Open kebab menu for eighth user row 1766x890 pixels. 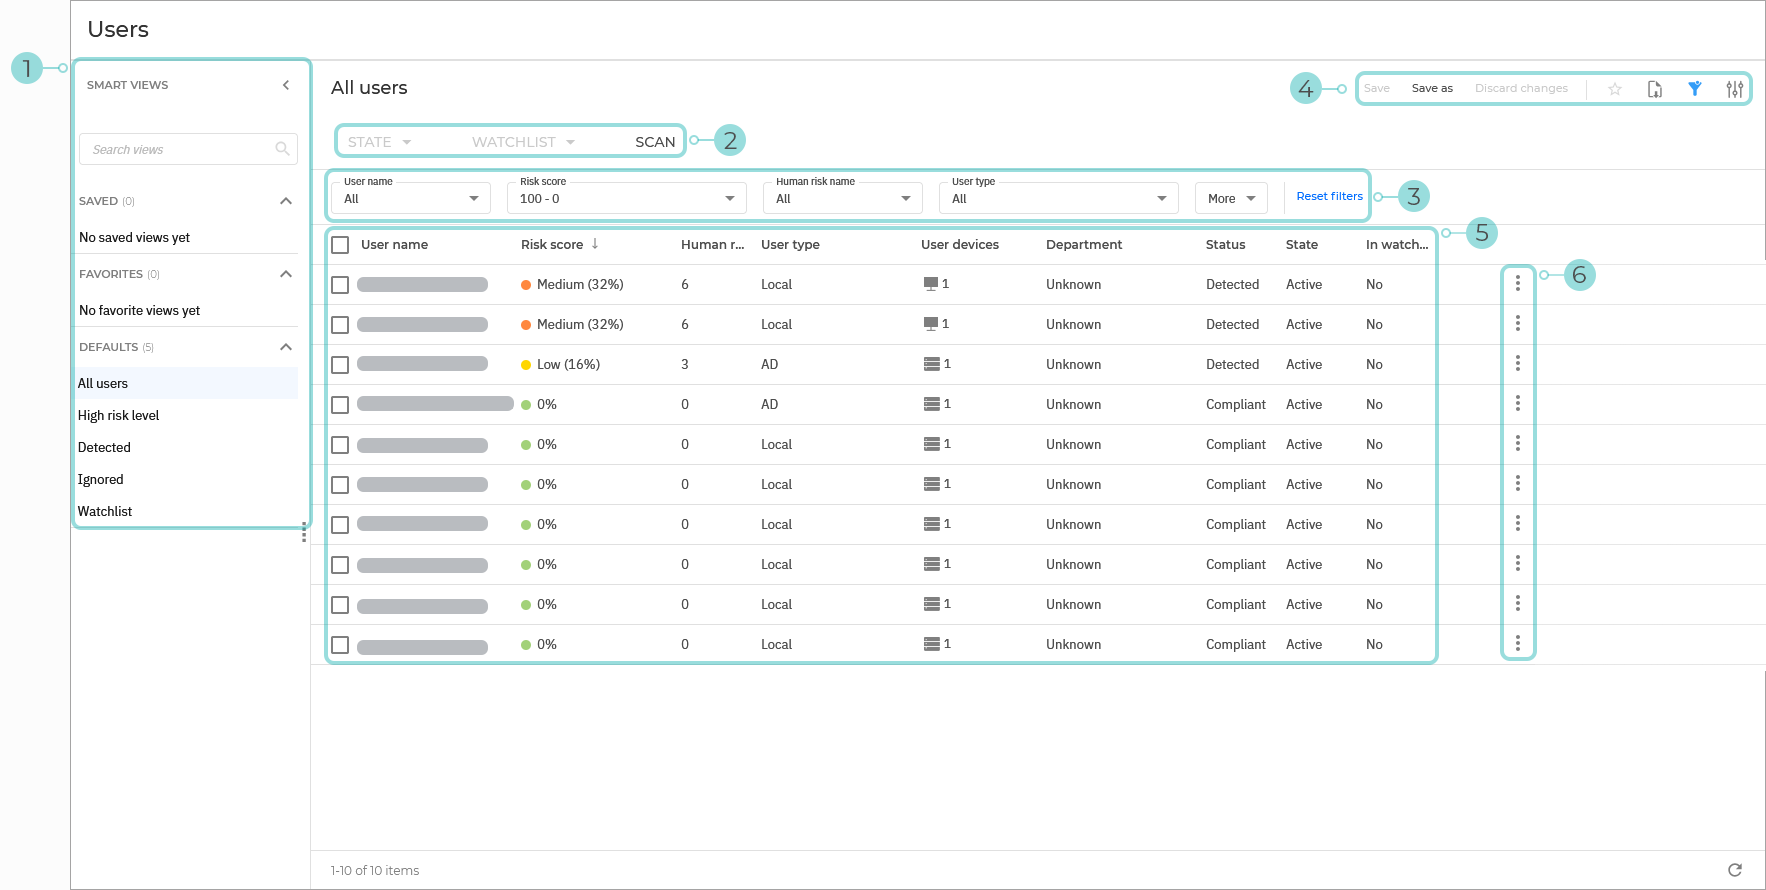(1518, 563)
